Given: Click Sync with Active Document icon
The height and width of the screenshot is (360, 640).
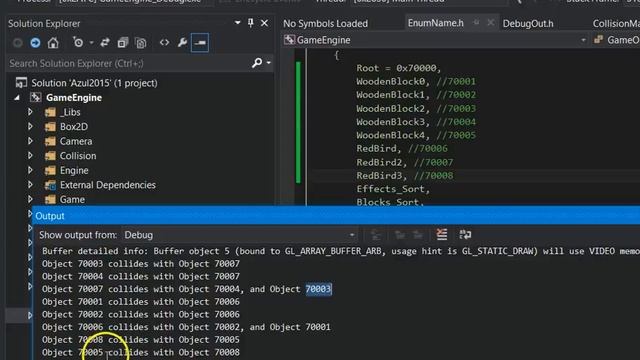Looking at the screenshot, I should [105, 42].
